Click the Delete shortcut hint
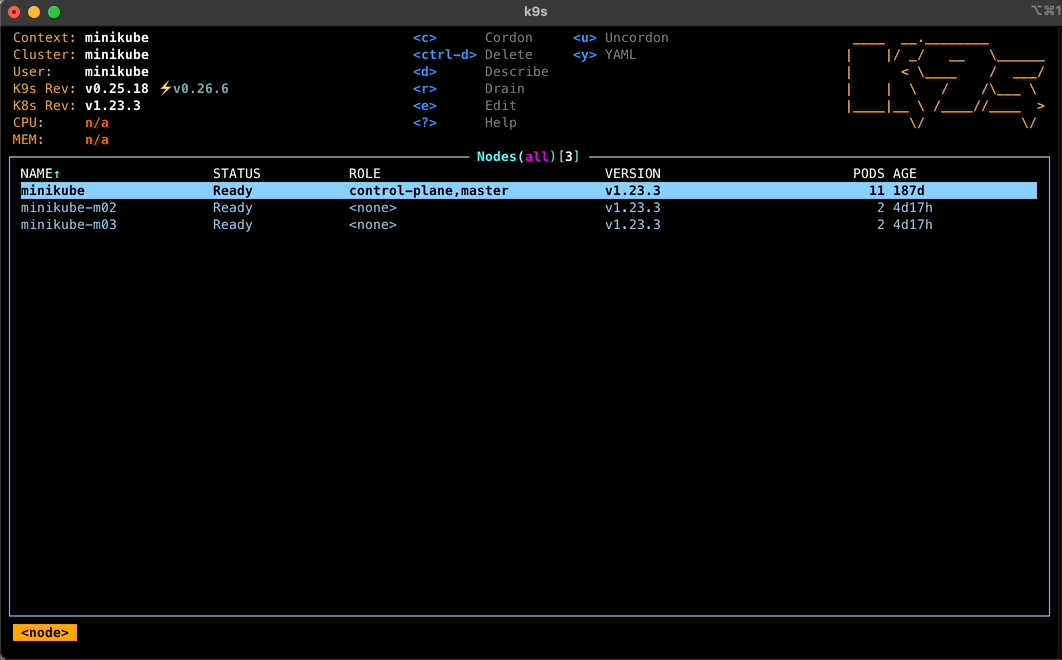 click(x=509, y=54)
